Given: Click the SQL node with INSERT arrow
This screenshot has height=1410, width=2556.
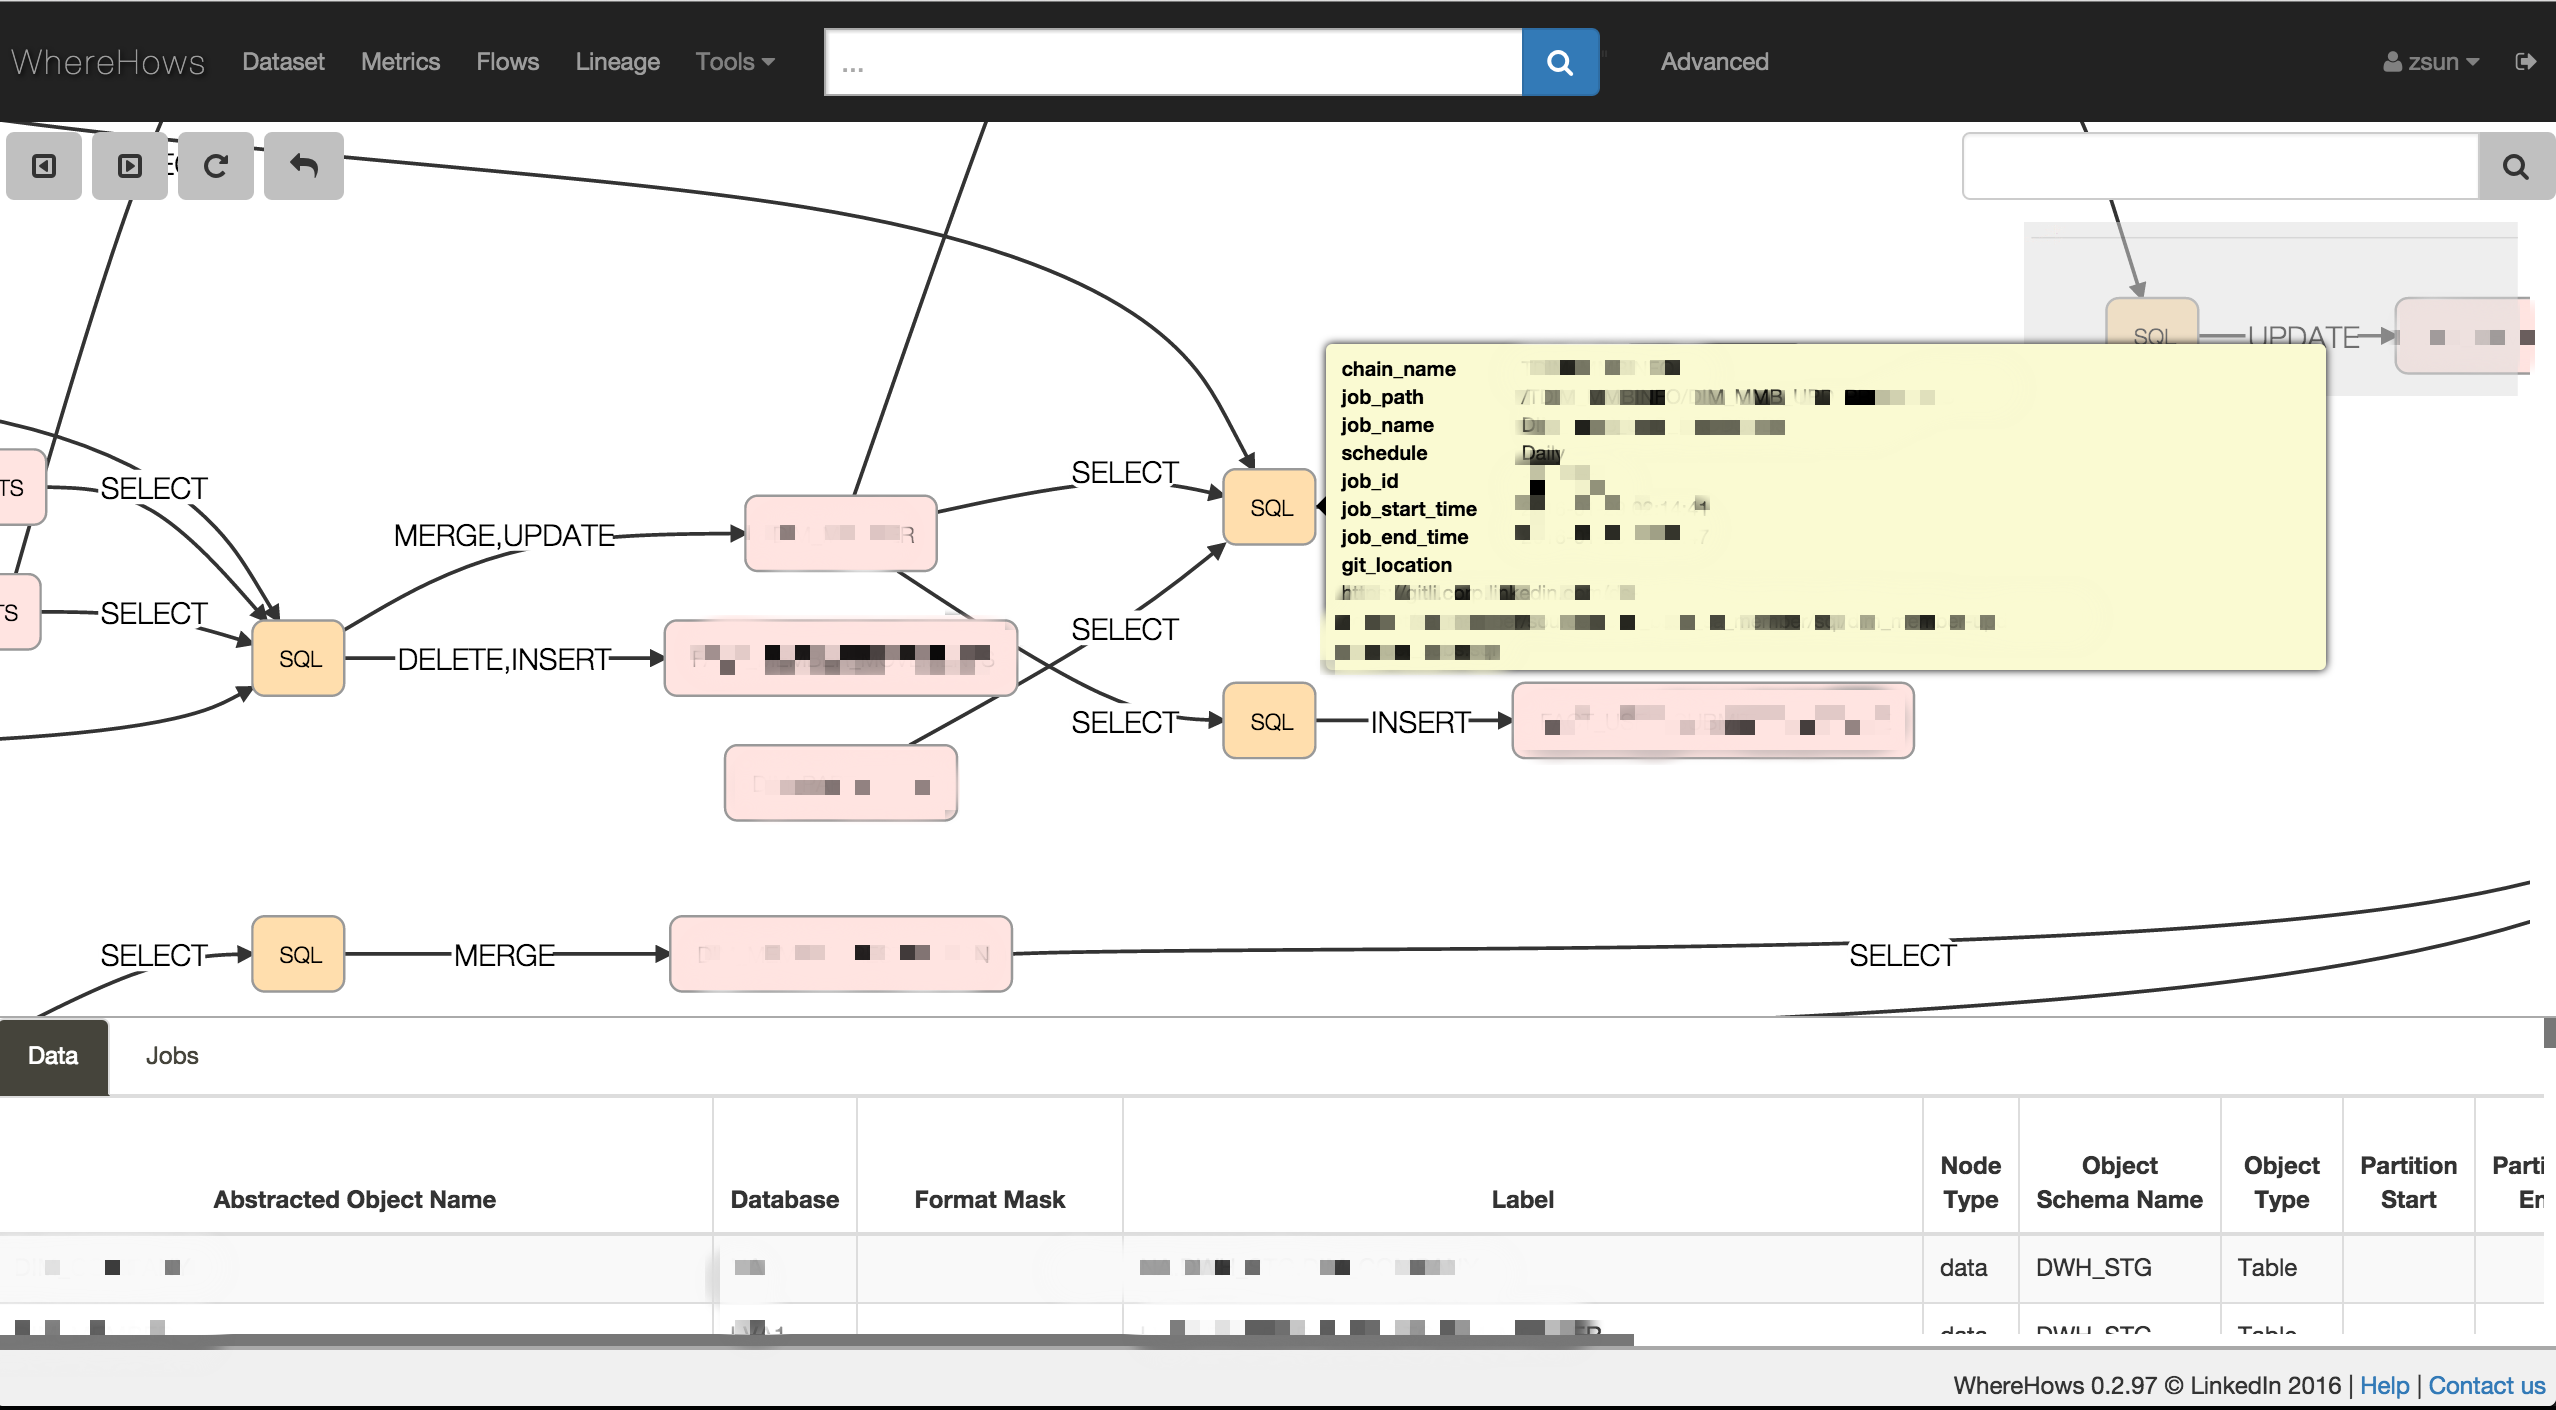Looking at the screenshot, I should (x=1270, y=721).
